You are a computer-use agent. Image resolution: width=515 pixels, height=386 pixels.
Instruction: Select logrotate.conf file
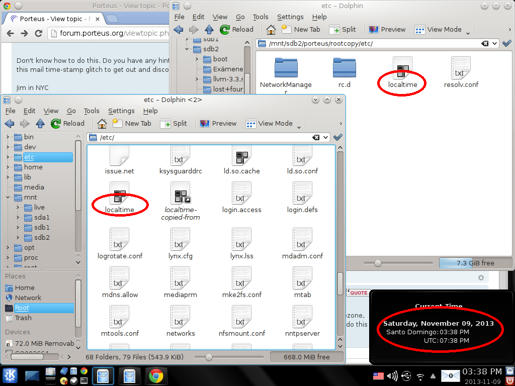coord(119,244)
